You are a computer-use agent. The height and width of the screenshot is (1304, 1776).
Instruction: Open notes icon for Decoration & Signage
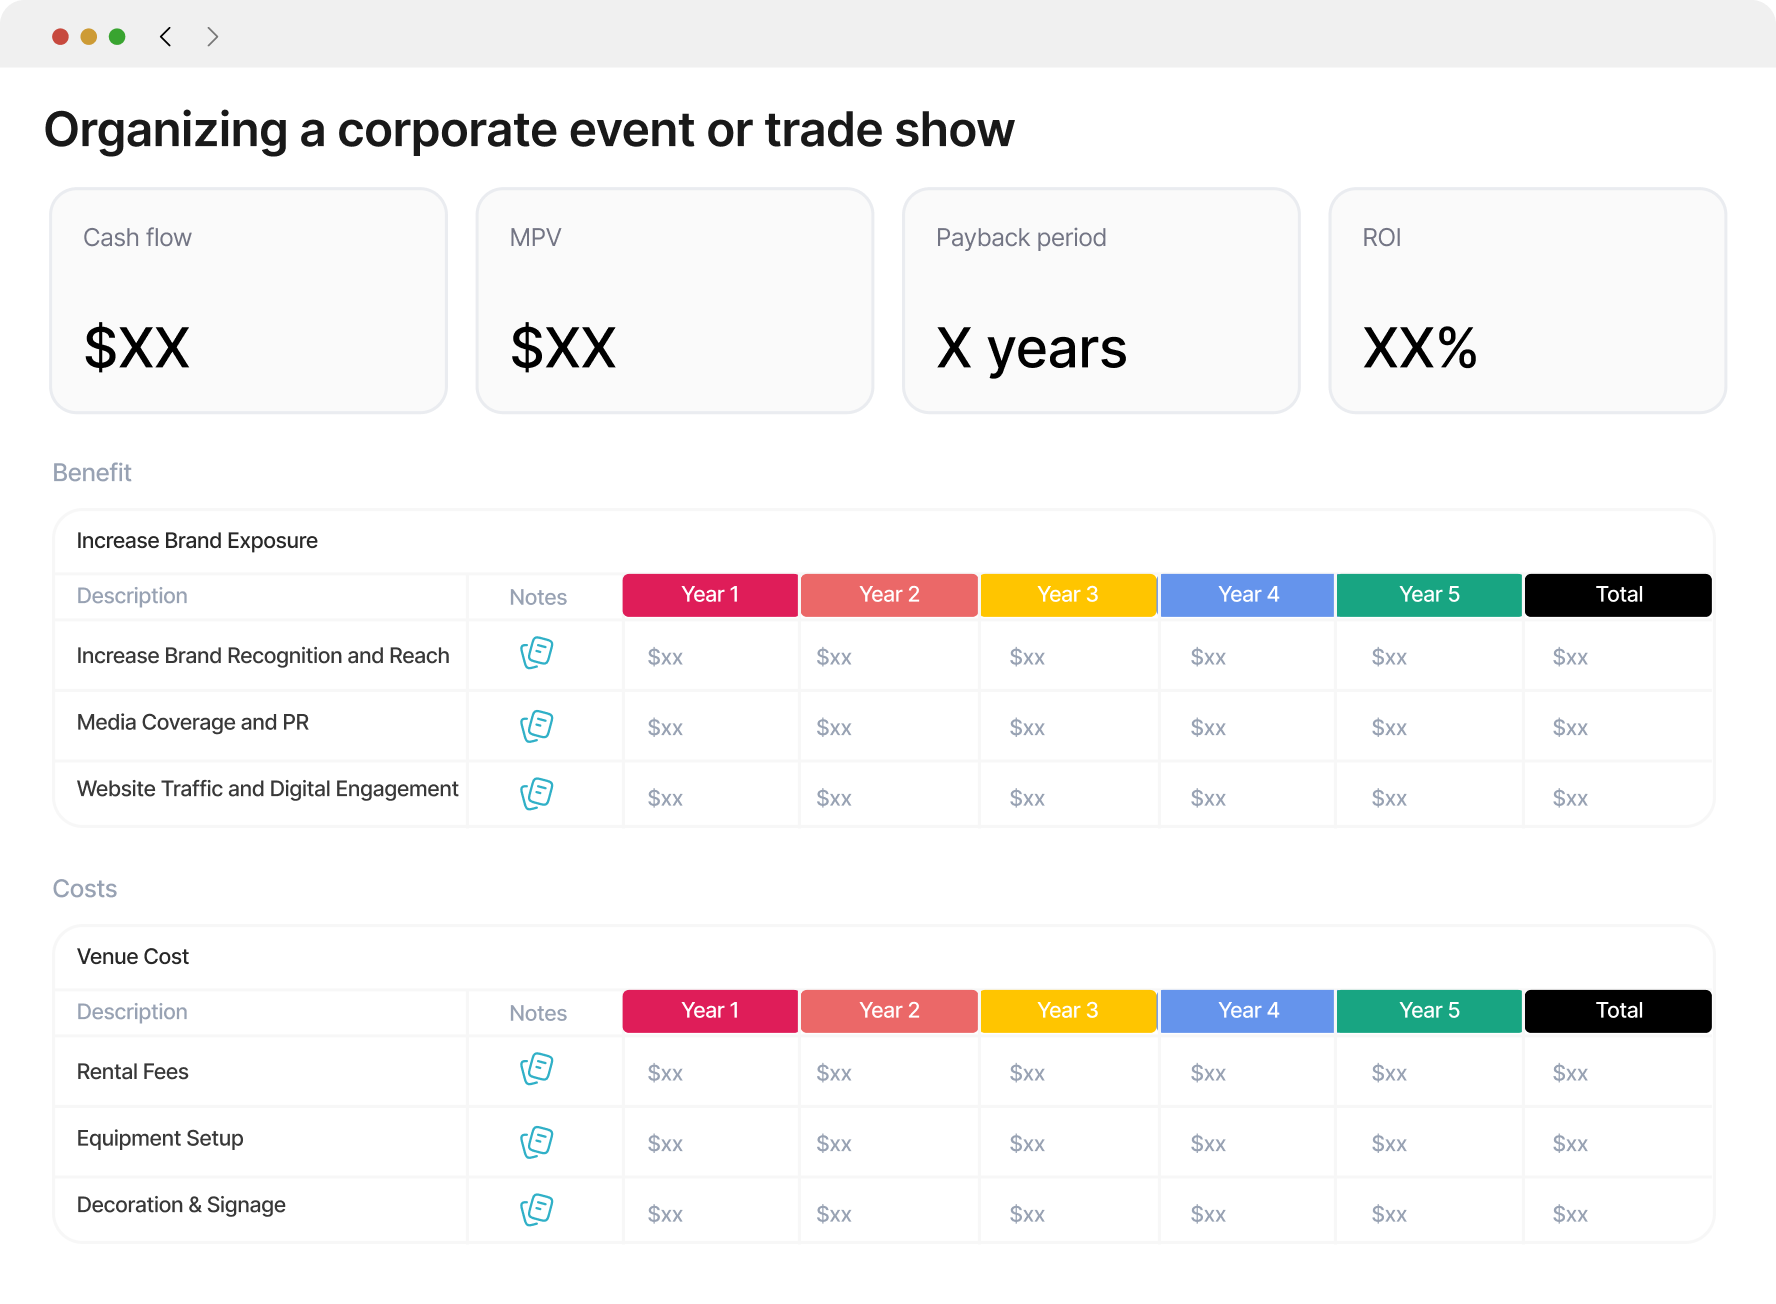point(537,1210)
